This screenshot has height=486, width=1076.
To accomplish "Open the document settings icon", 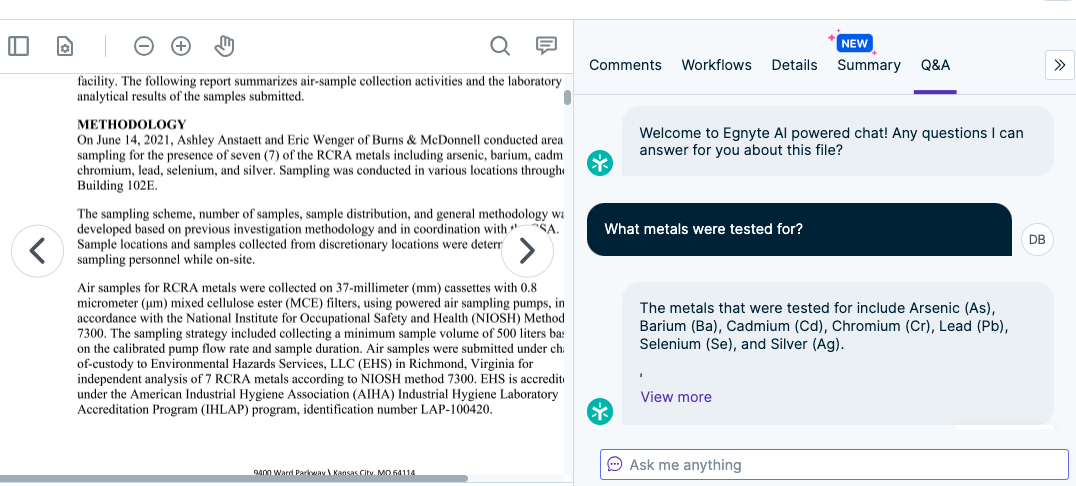I will tap(64, 46).
